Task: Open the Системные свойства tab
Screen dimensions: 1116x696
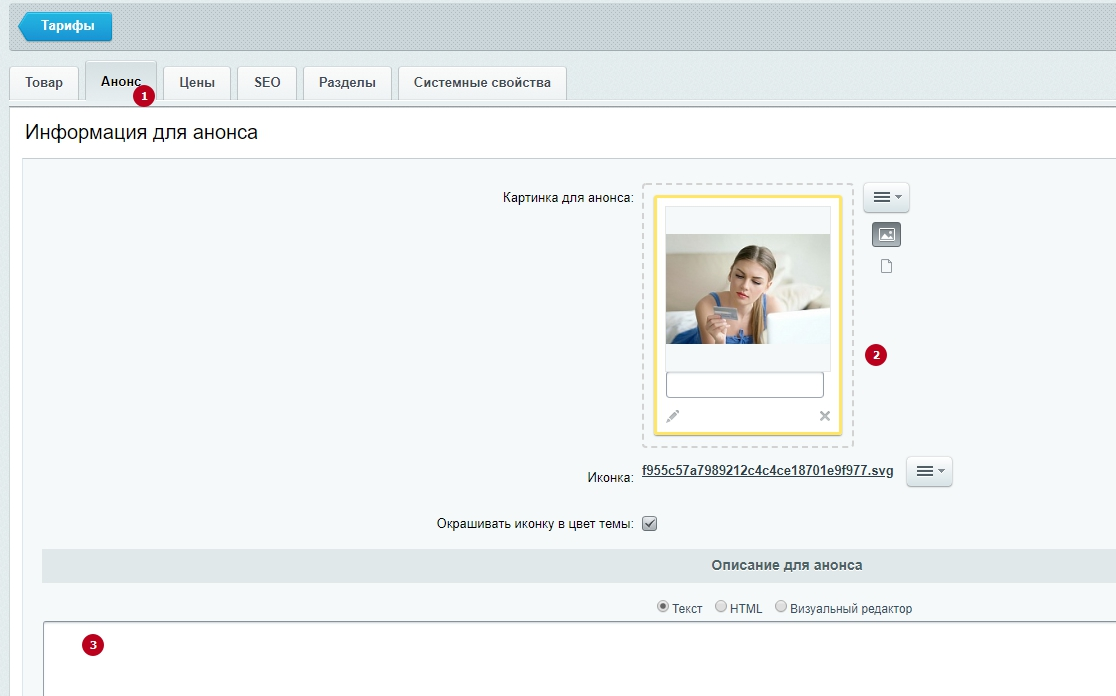Action: tap(483, 83)
